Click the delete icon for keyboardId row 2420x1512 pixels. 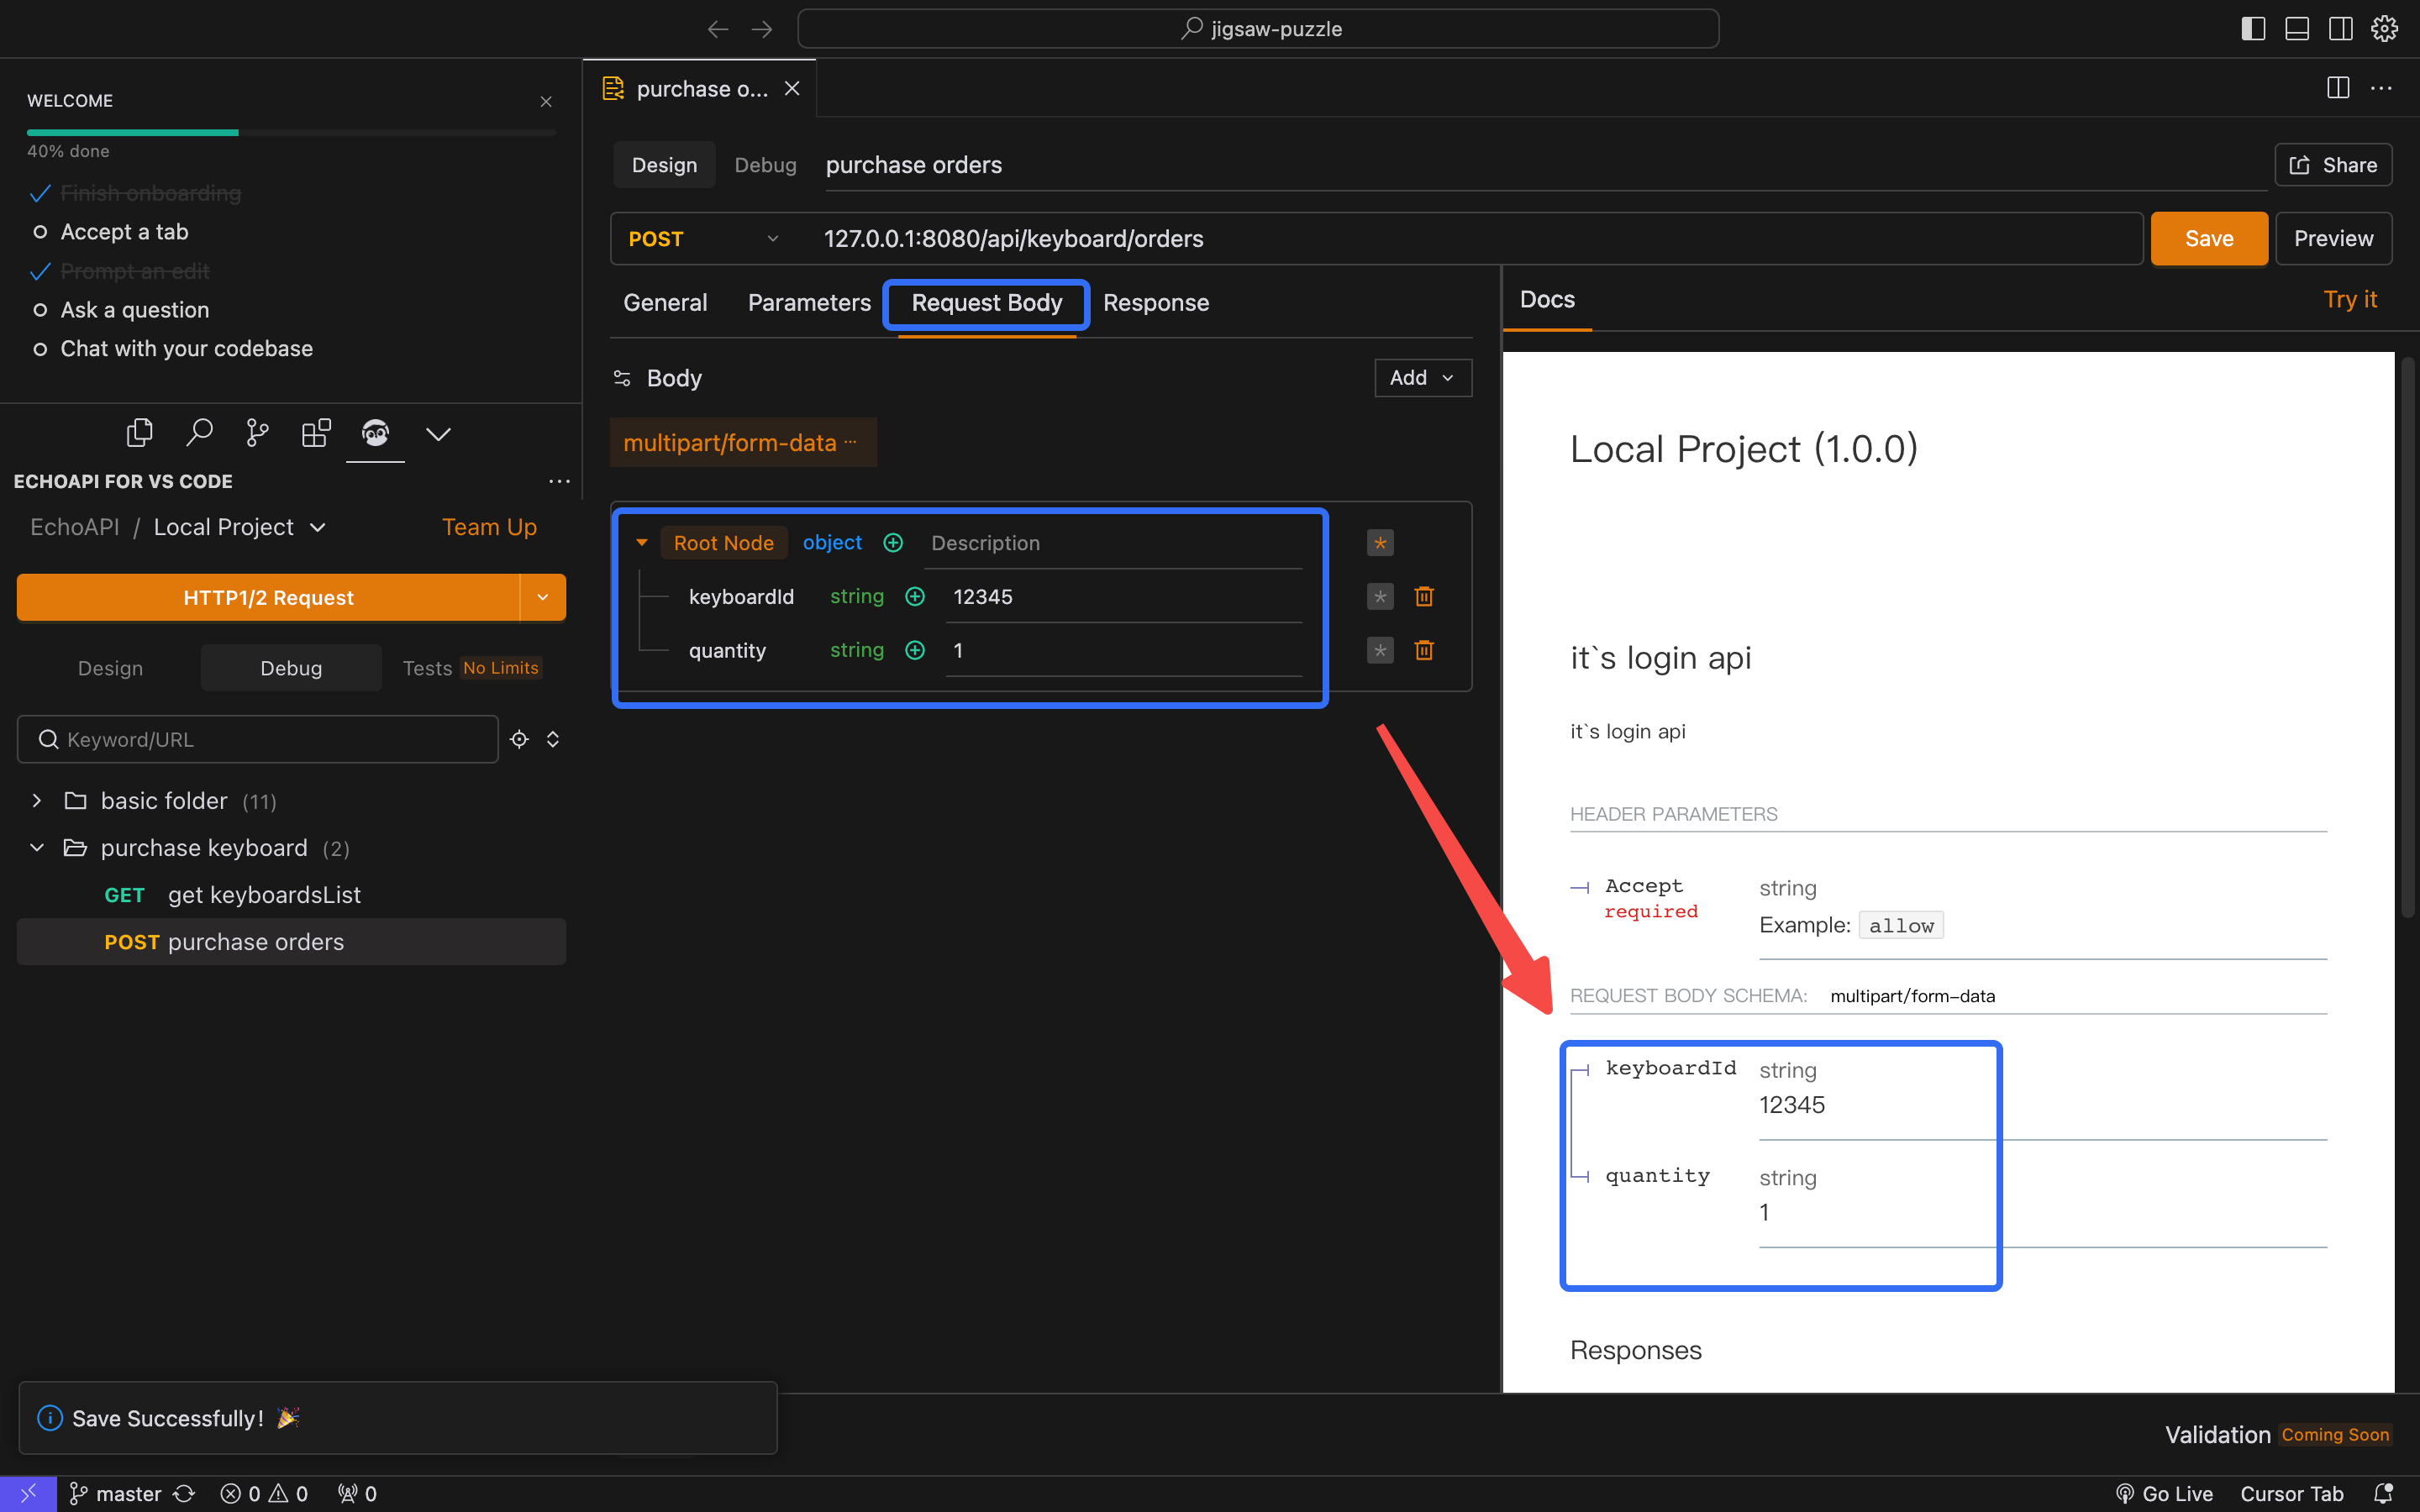tap(1423, 596)
